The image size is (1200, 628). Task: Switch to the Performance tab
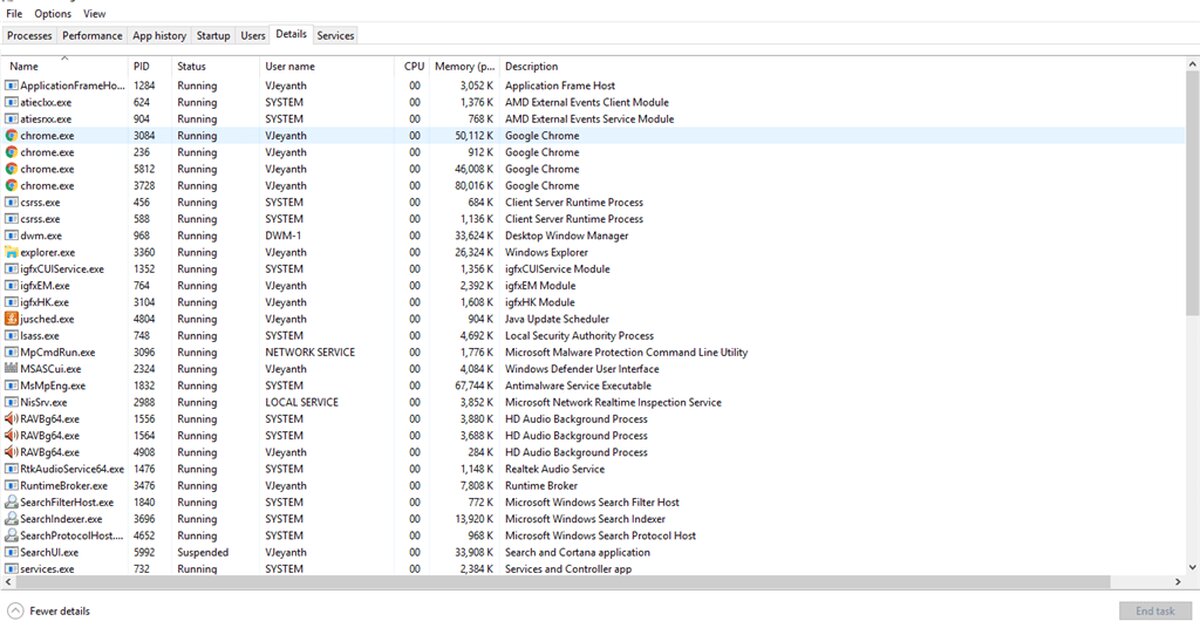(x=92, y=35)
